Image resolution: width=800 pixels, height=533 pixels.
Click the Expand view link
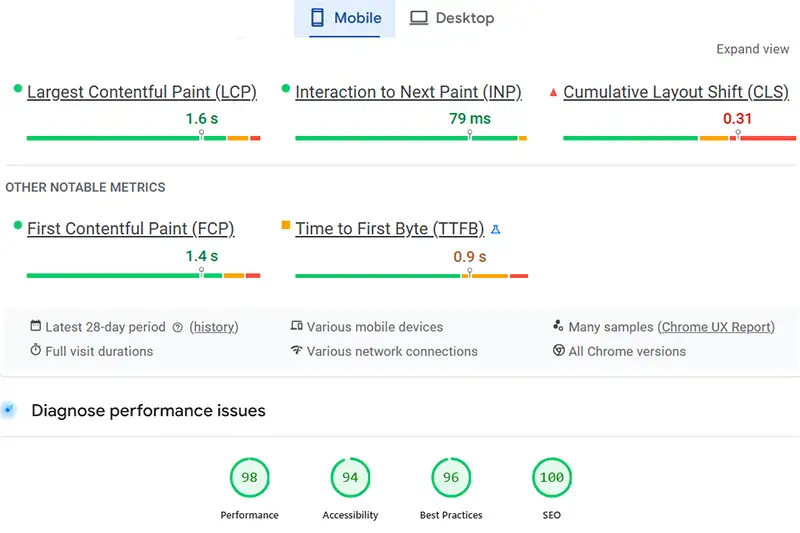pyautogui.click(x=752, y=49)
